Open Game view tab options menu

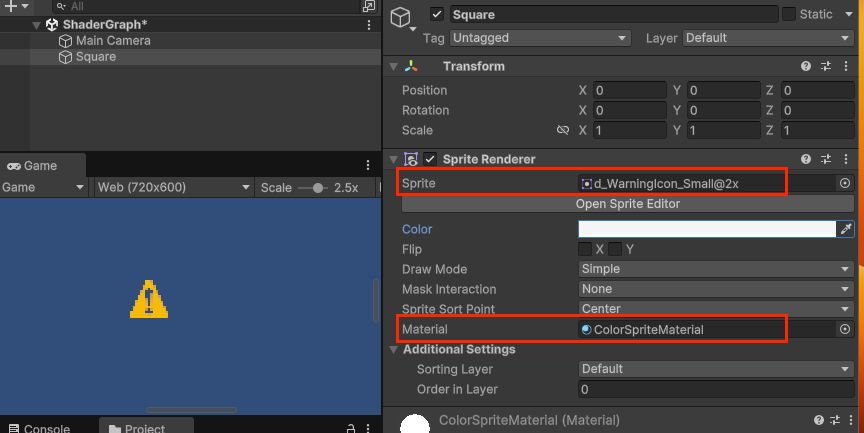click(x=368, y=165)
